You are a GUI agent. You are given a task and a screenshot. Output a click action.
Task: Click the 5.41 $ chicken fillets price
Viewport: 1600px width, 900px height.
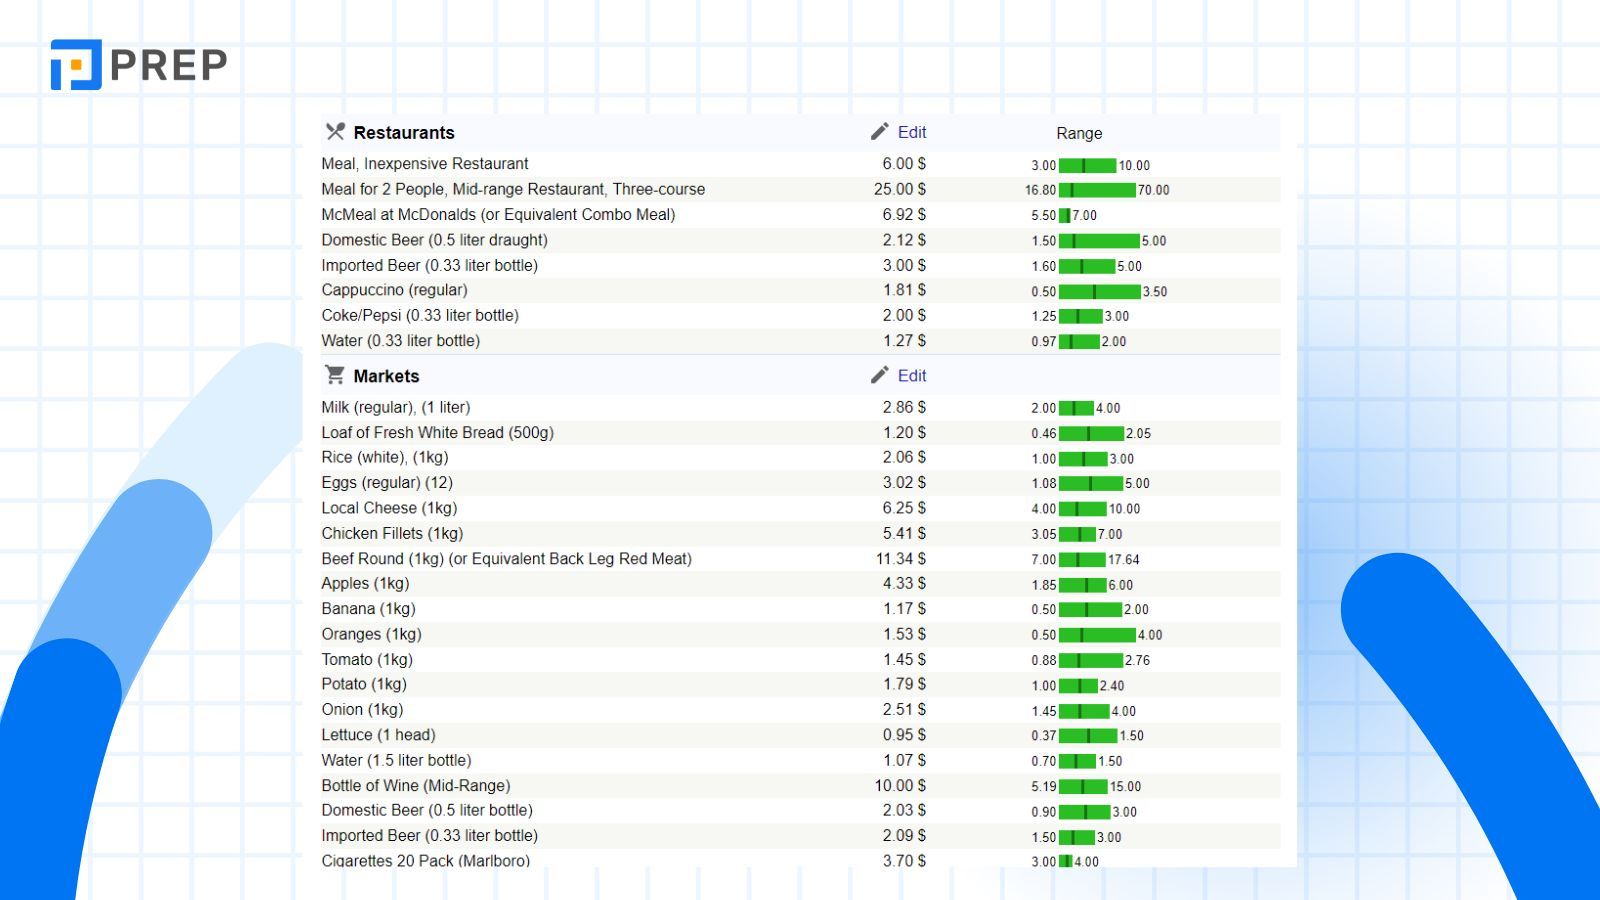click(904, 533)
